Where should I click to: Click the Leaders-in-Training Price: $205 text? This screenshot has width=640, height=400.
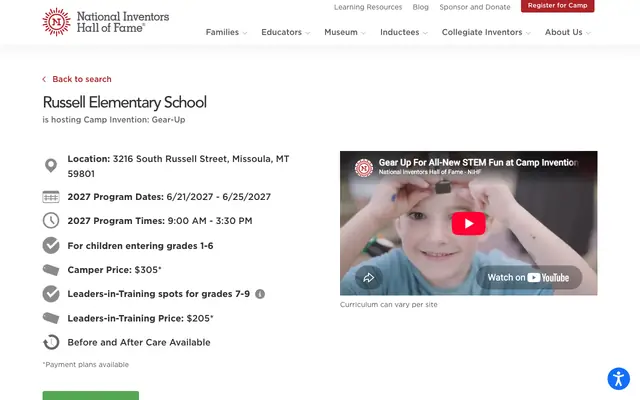pos(140,318)
